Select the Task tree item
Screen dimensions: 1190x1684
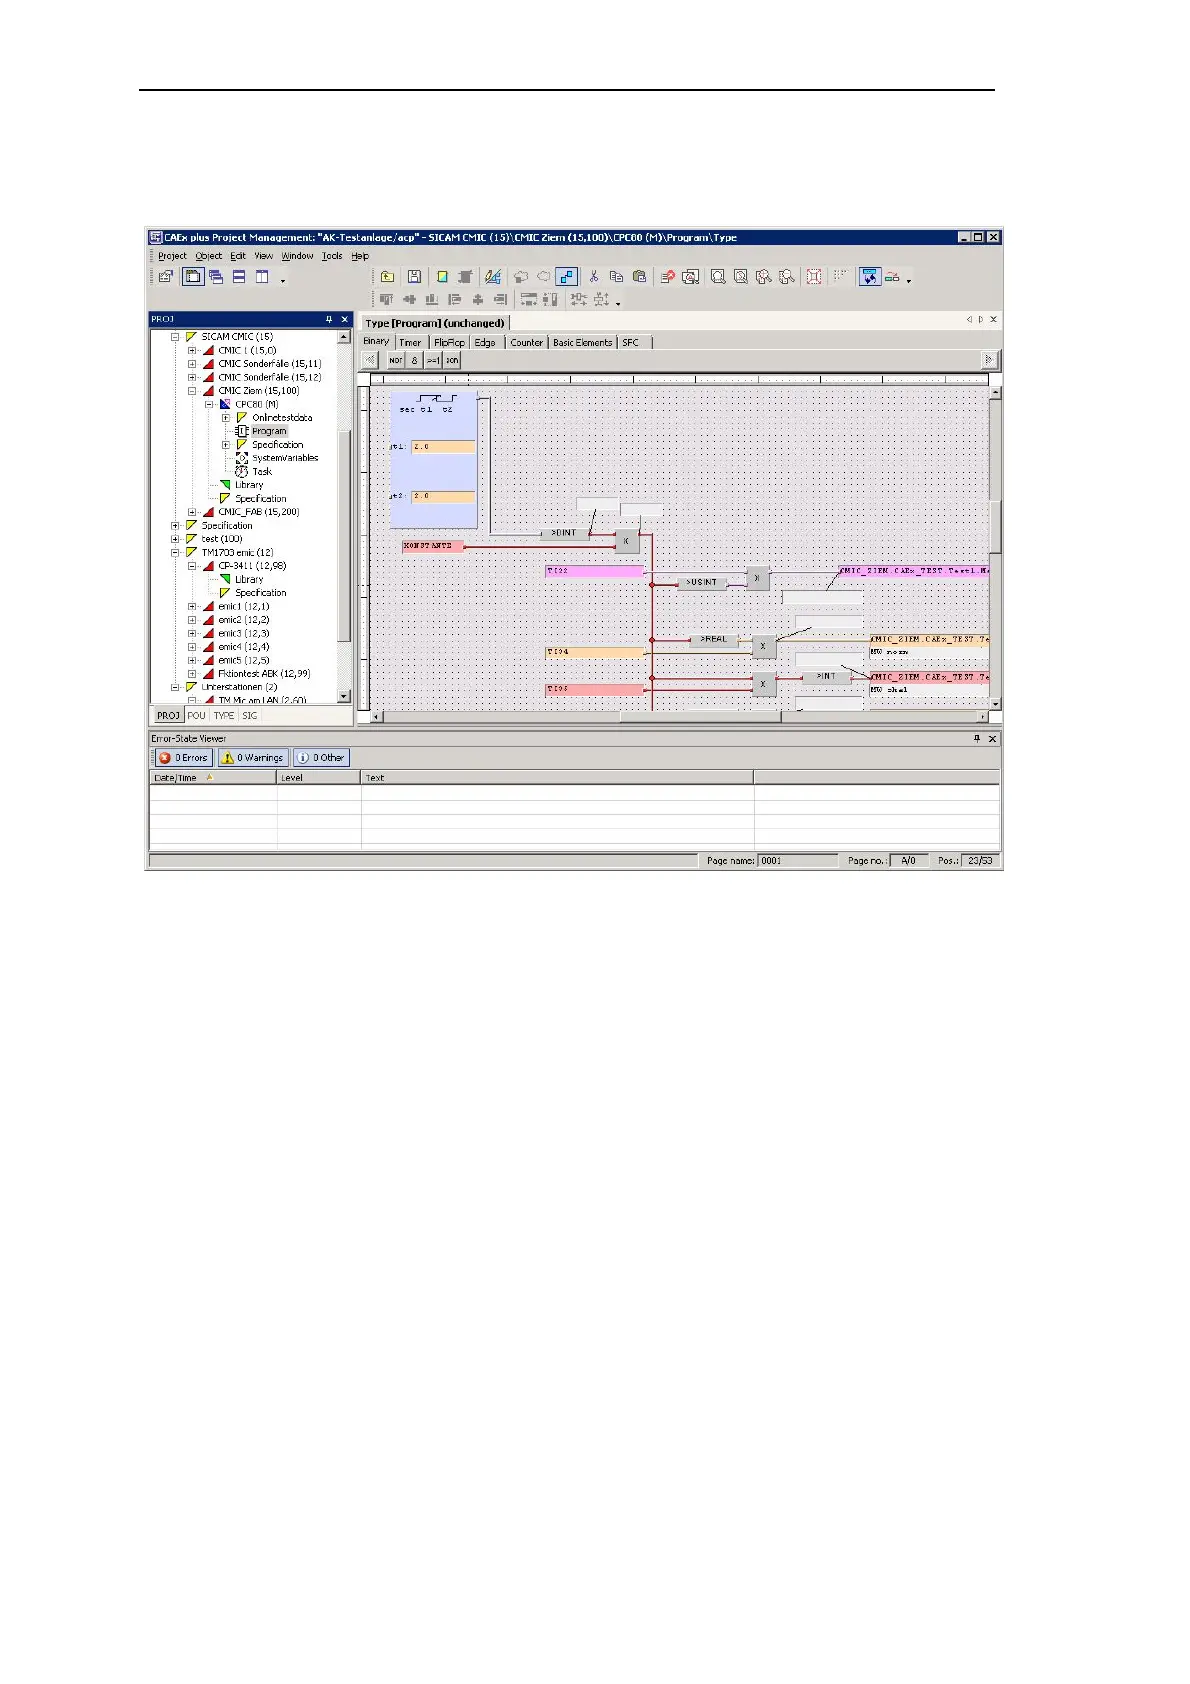tap(262, 472)
